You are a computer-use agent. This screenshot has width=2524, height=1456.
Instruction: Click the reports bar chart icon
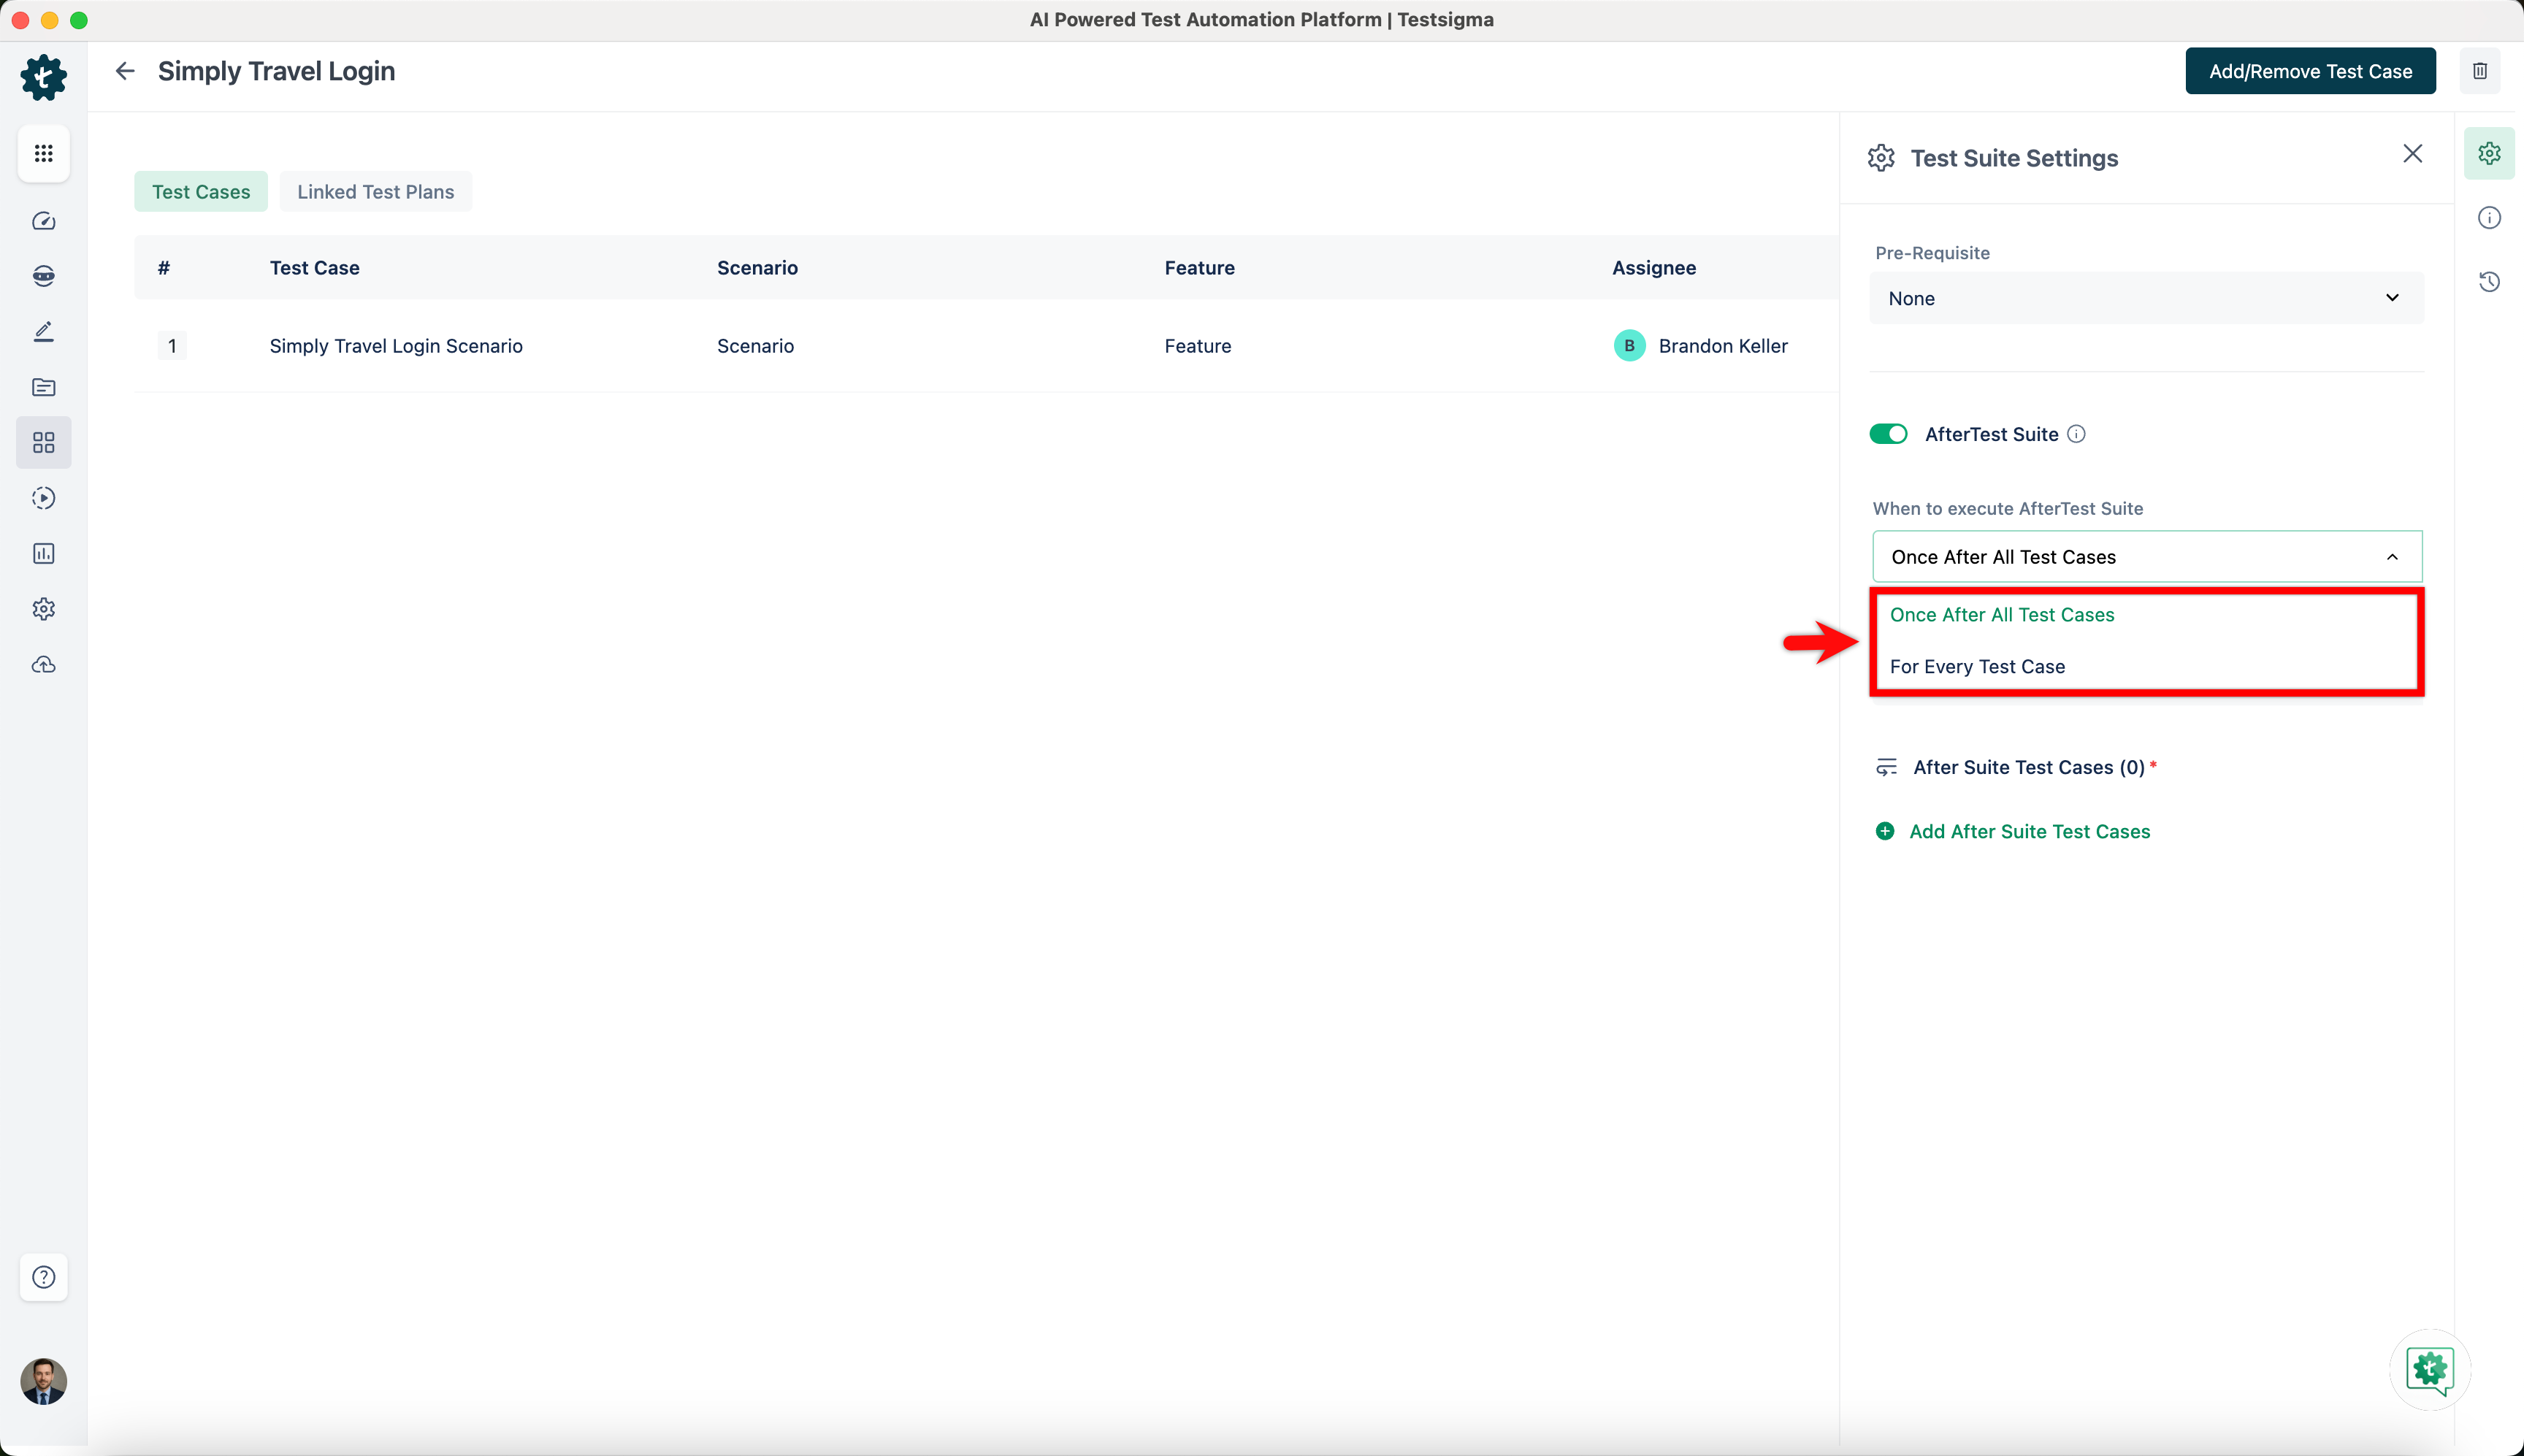43,554
